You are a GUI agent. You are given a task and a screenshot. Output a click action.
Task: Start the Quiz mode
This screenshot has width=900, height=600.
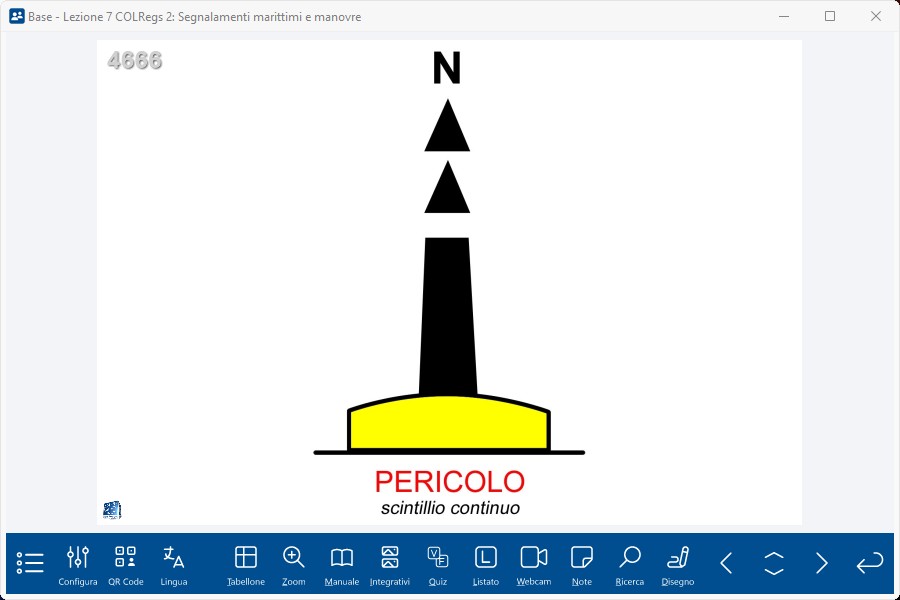coord(438,564)
